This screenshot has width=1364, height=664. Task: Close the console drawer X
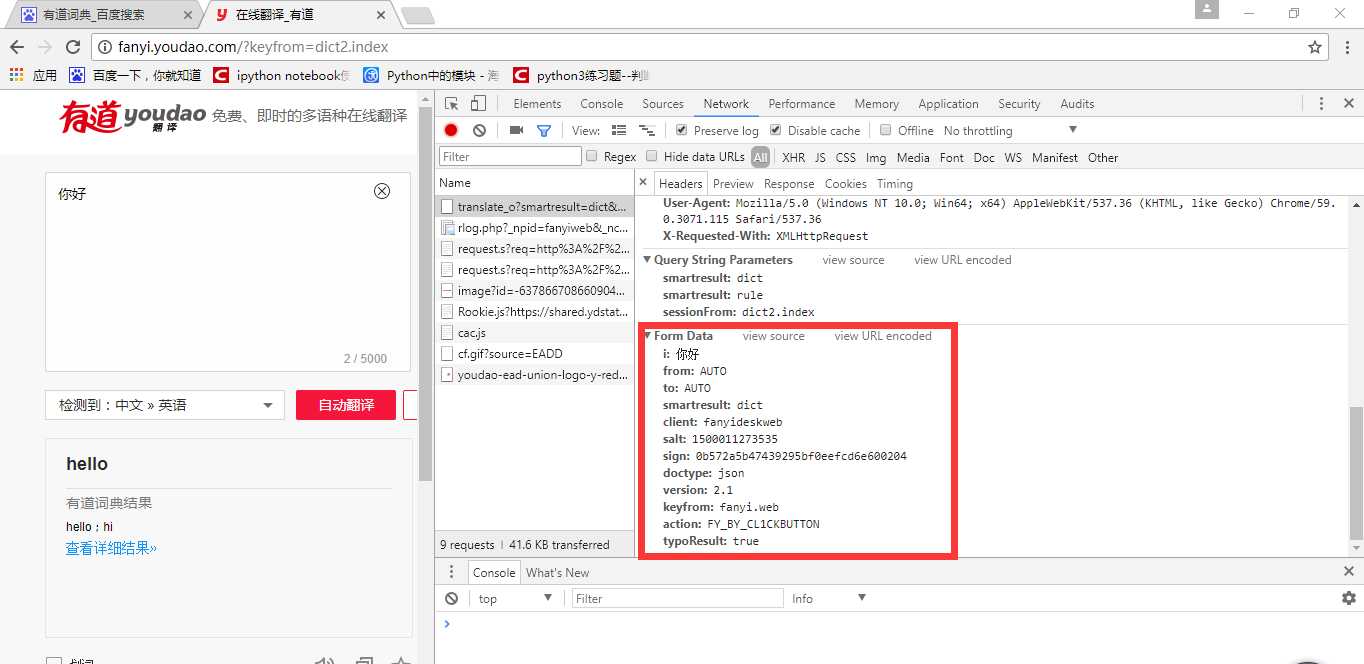point(1348,572)
